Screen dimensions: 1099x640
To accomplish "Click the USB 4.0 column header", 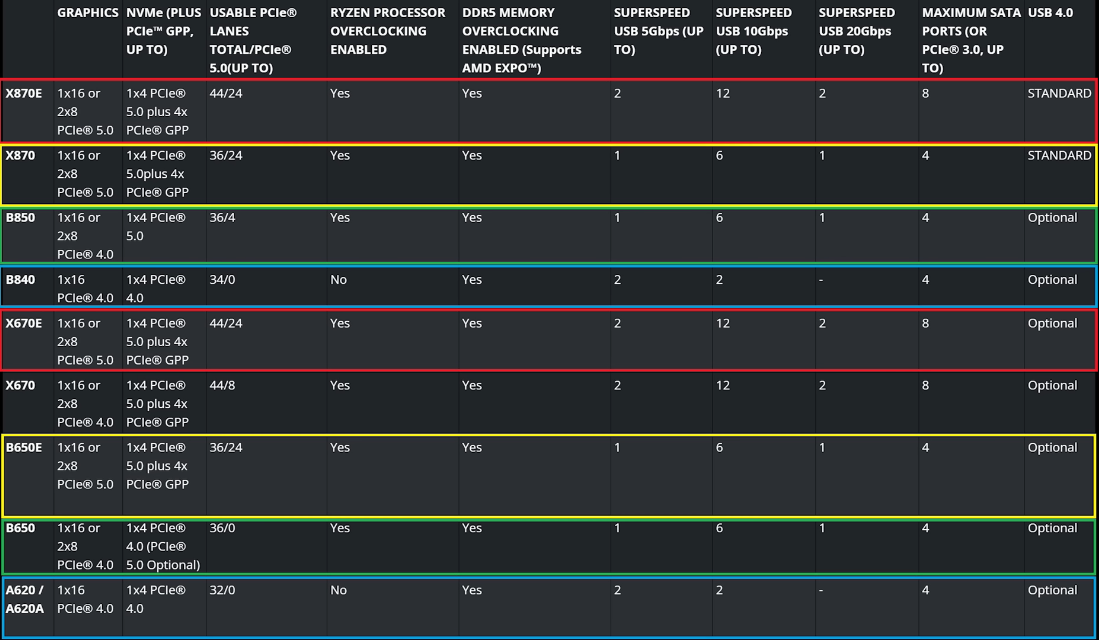I will pyautogui.click(x=1050, y=13).
